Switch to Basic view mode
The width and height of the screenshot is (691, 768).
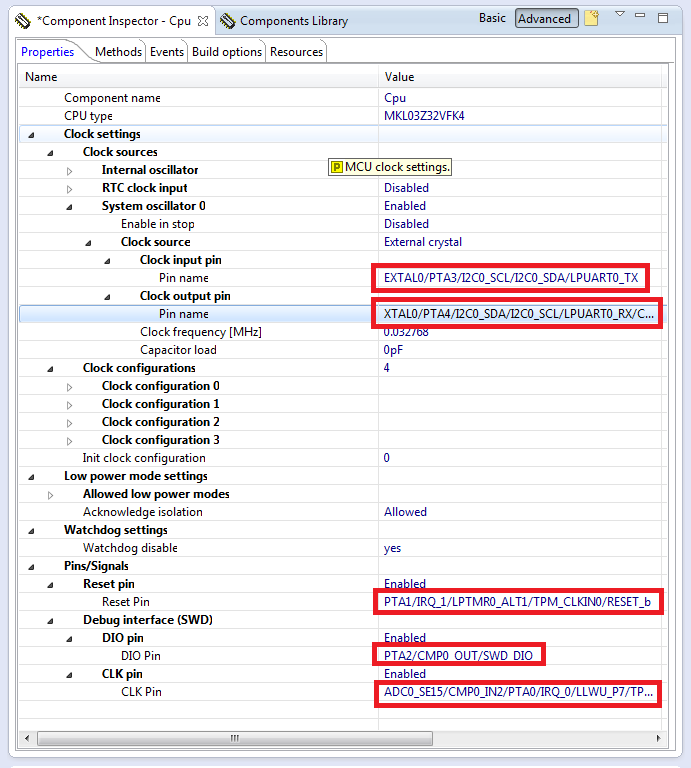click(492, 18)
